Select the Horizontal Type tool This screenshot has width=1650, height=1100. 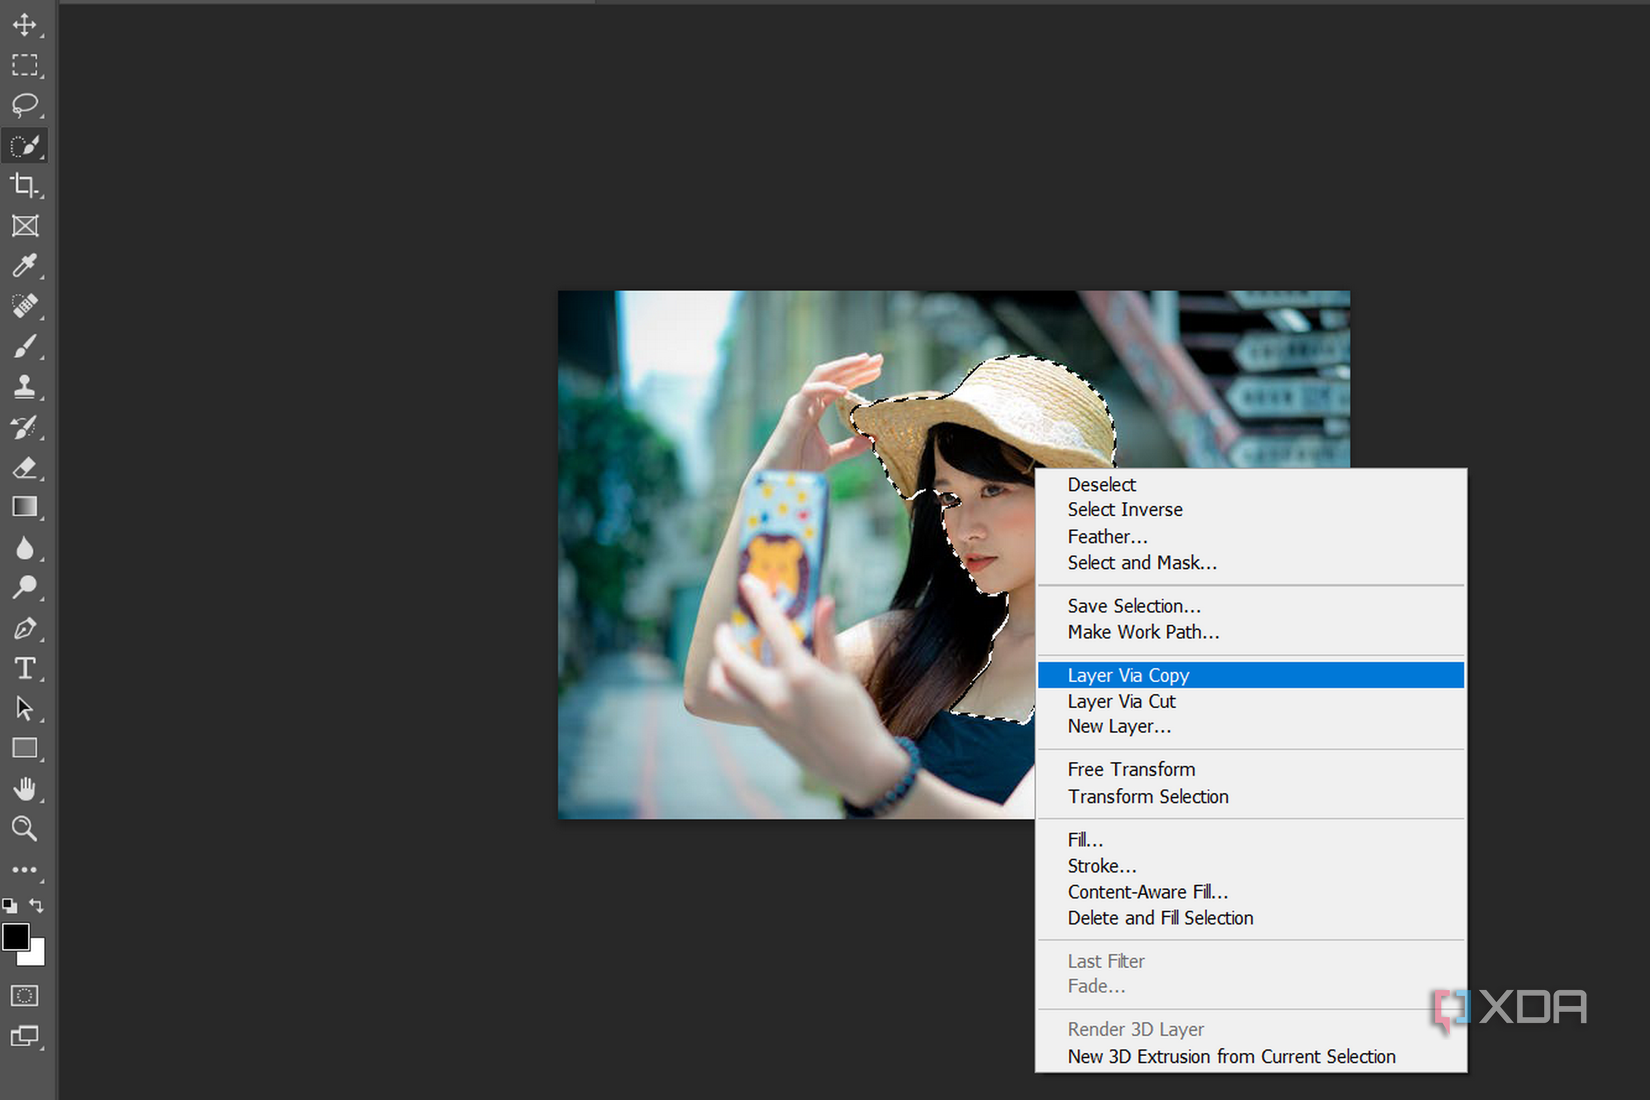pyautogui.click(x=25, y=668)
